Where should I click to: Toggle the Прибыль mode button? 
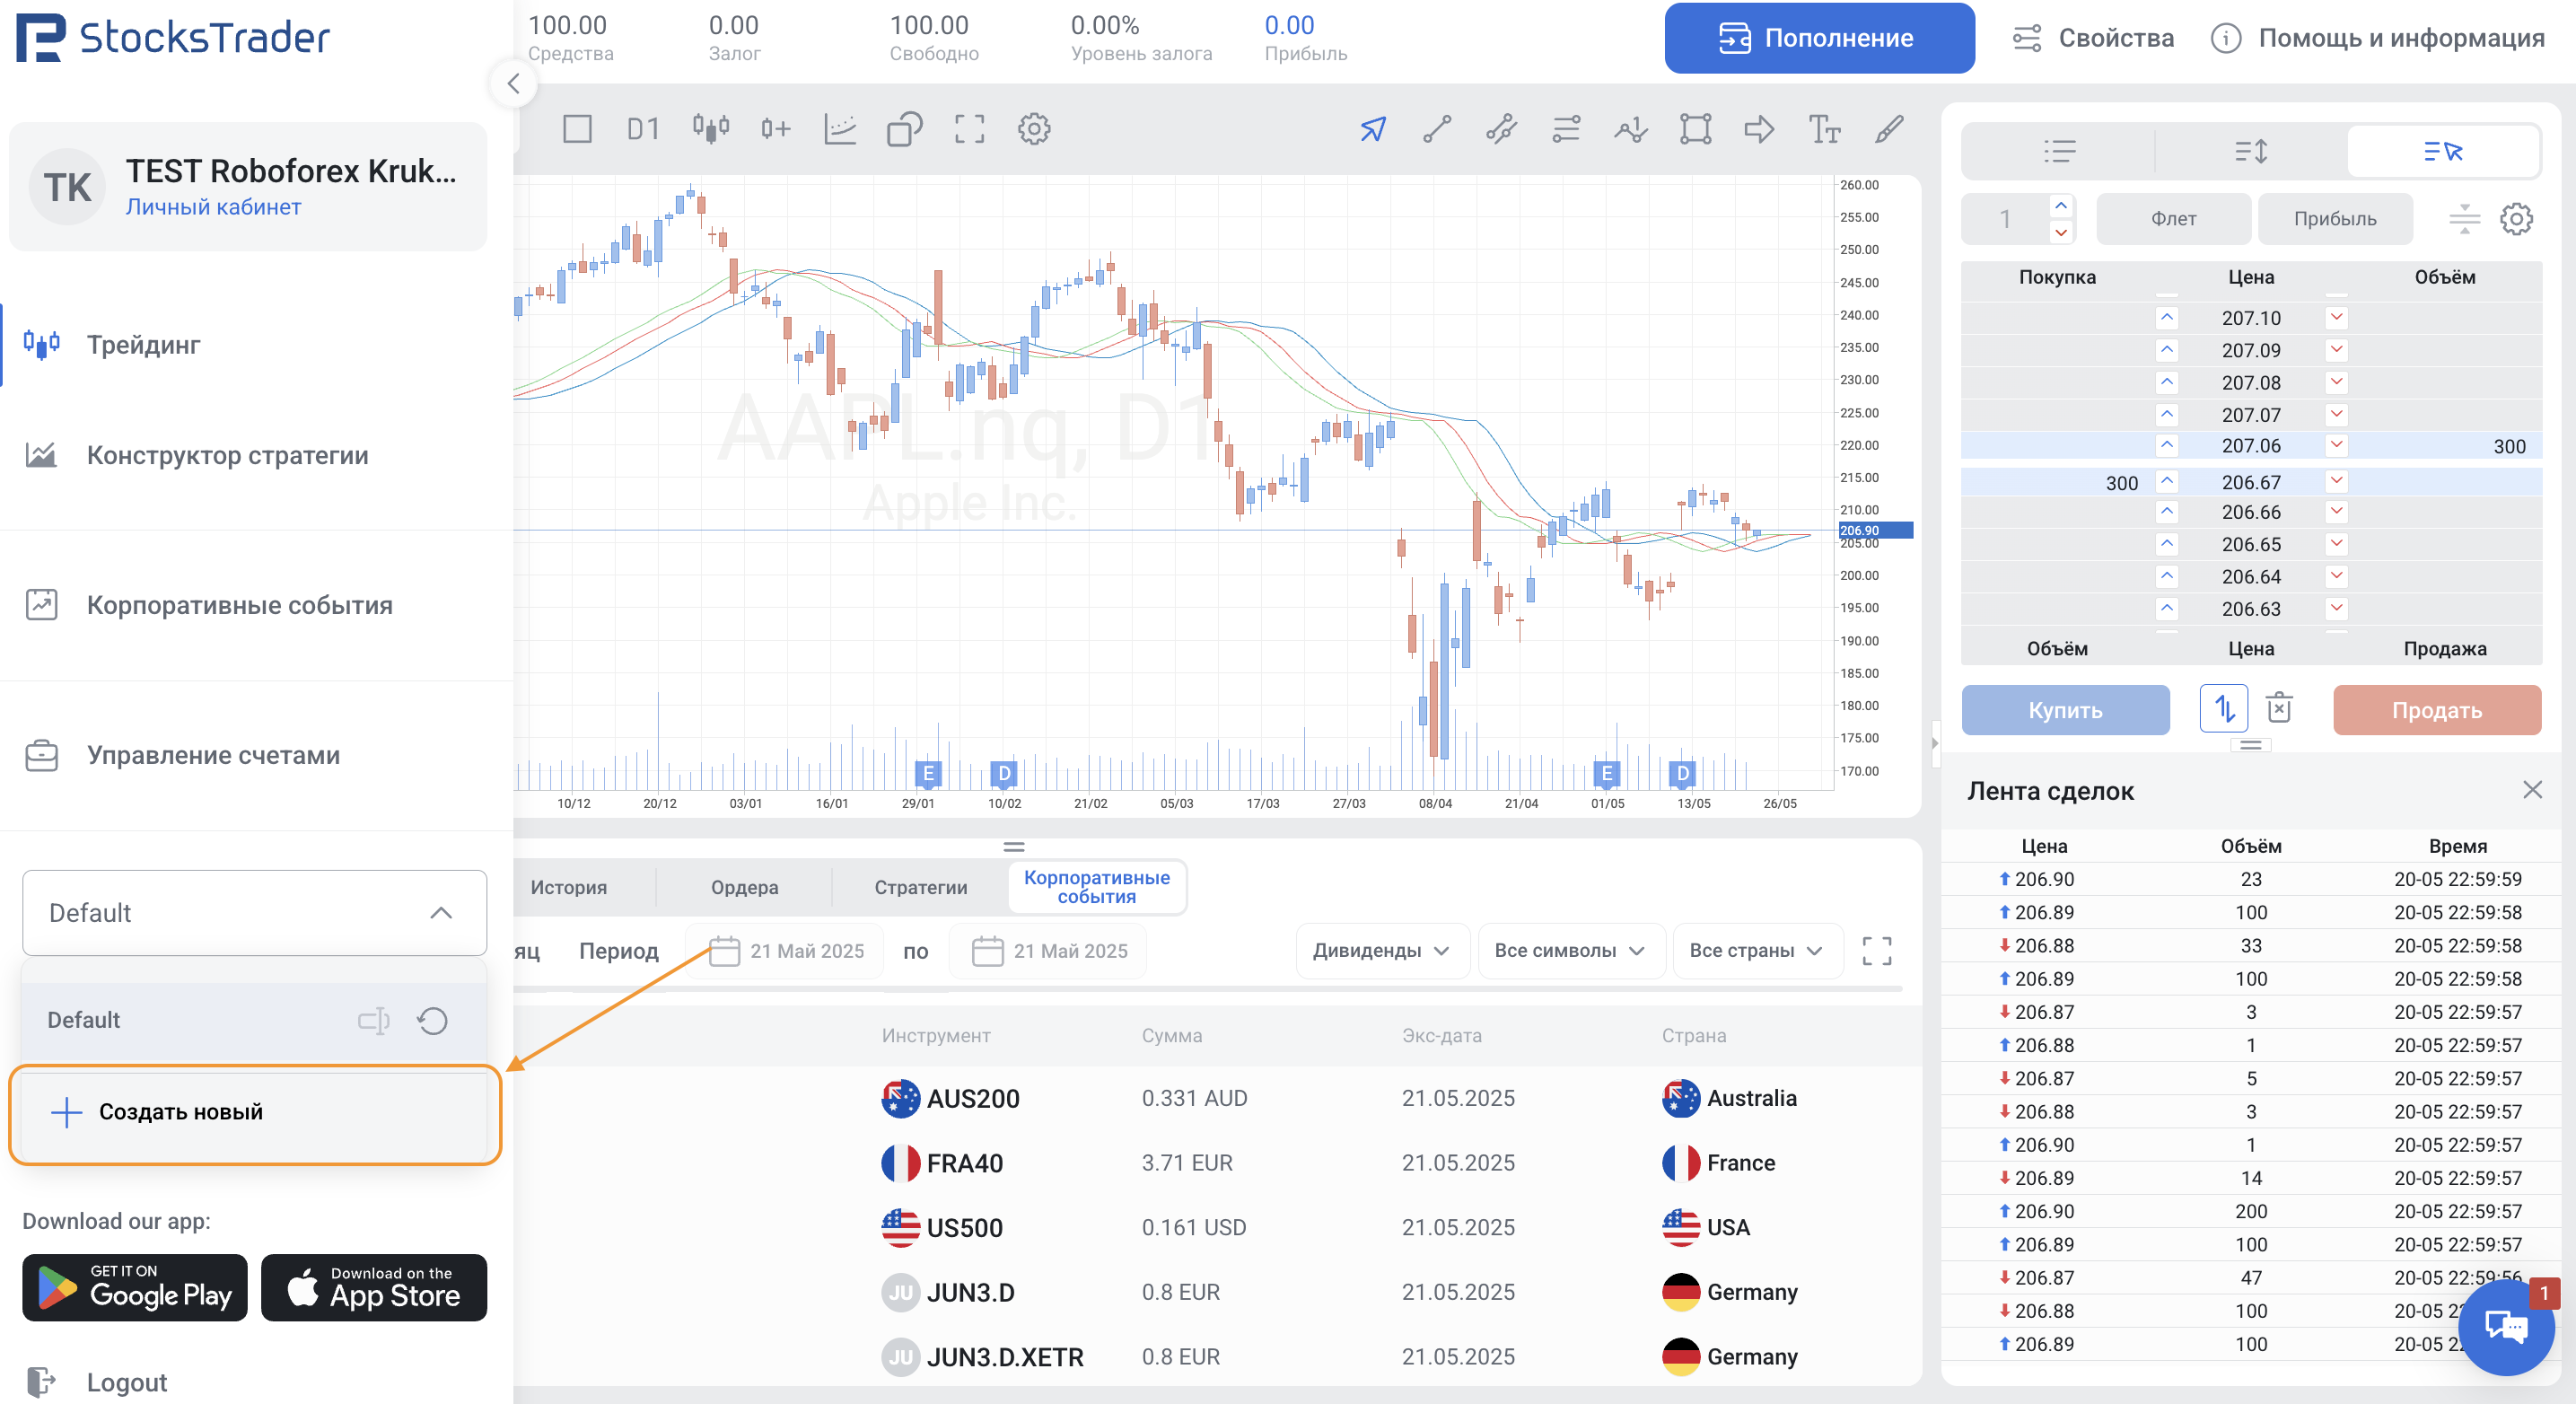(2335, 219)
